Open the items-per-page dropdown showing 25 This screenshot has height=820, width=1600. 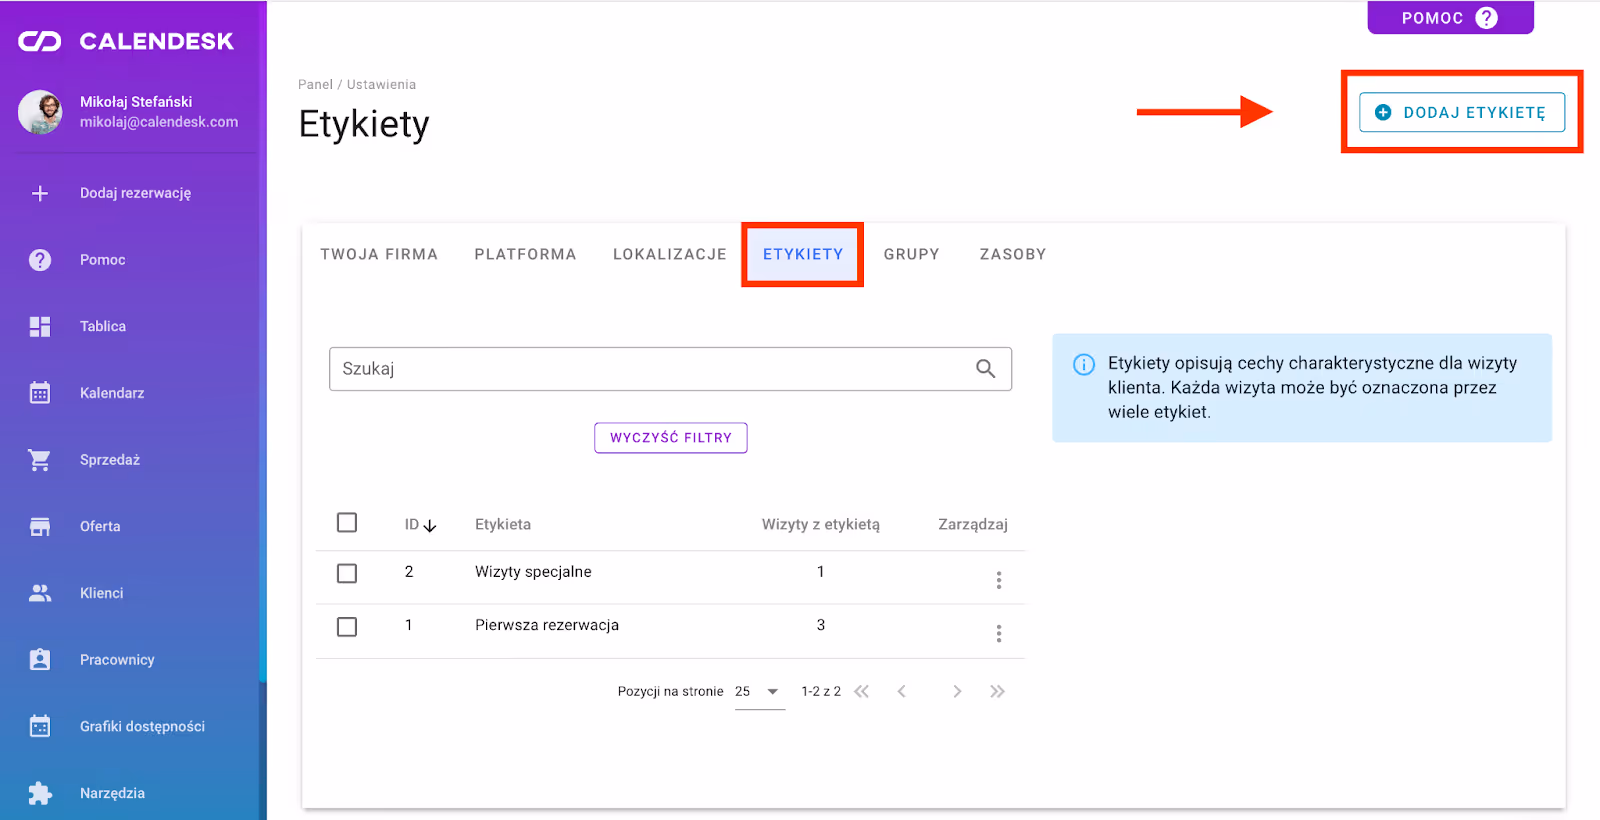coord(758,692)
